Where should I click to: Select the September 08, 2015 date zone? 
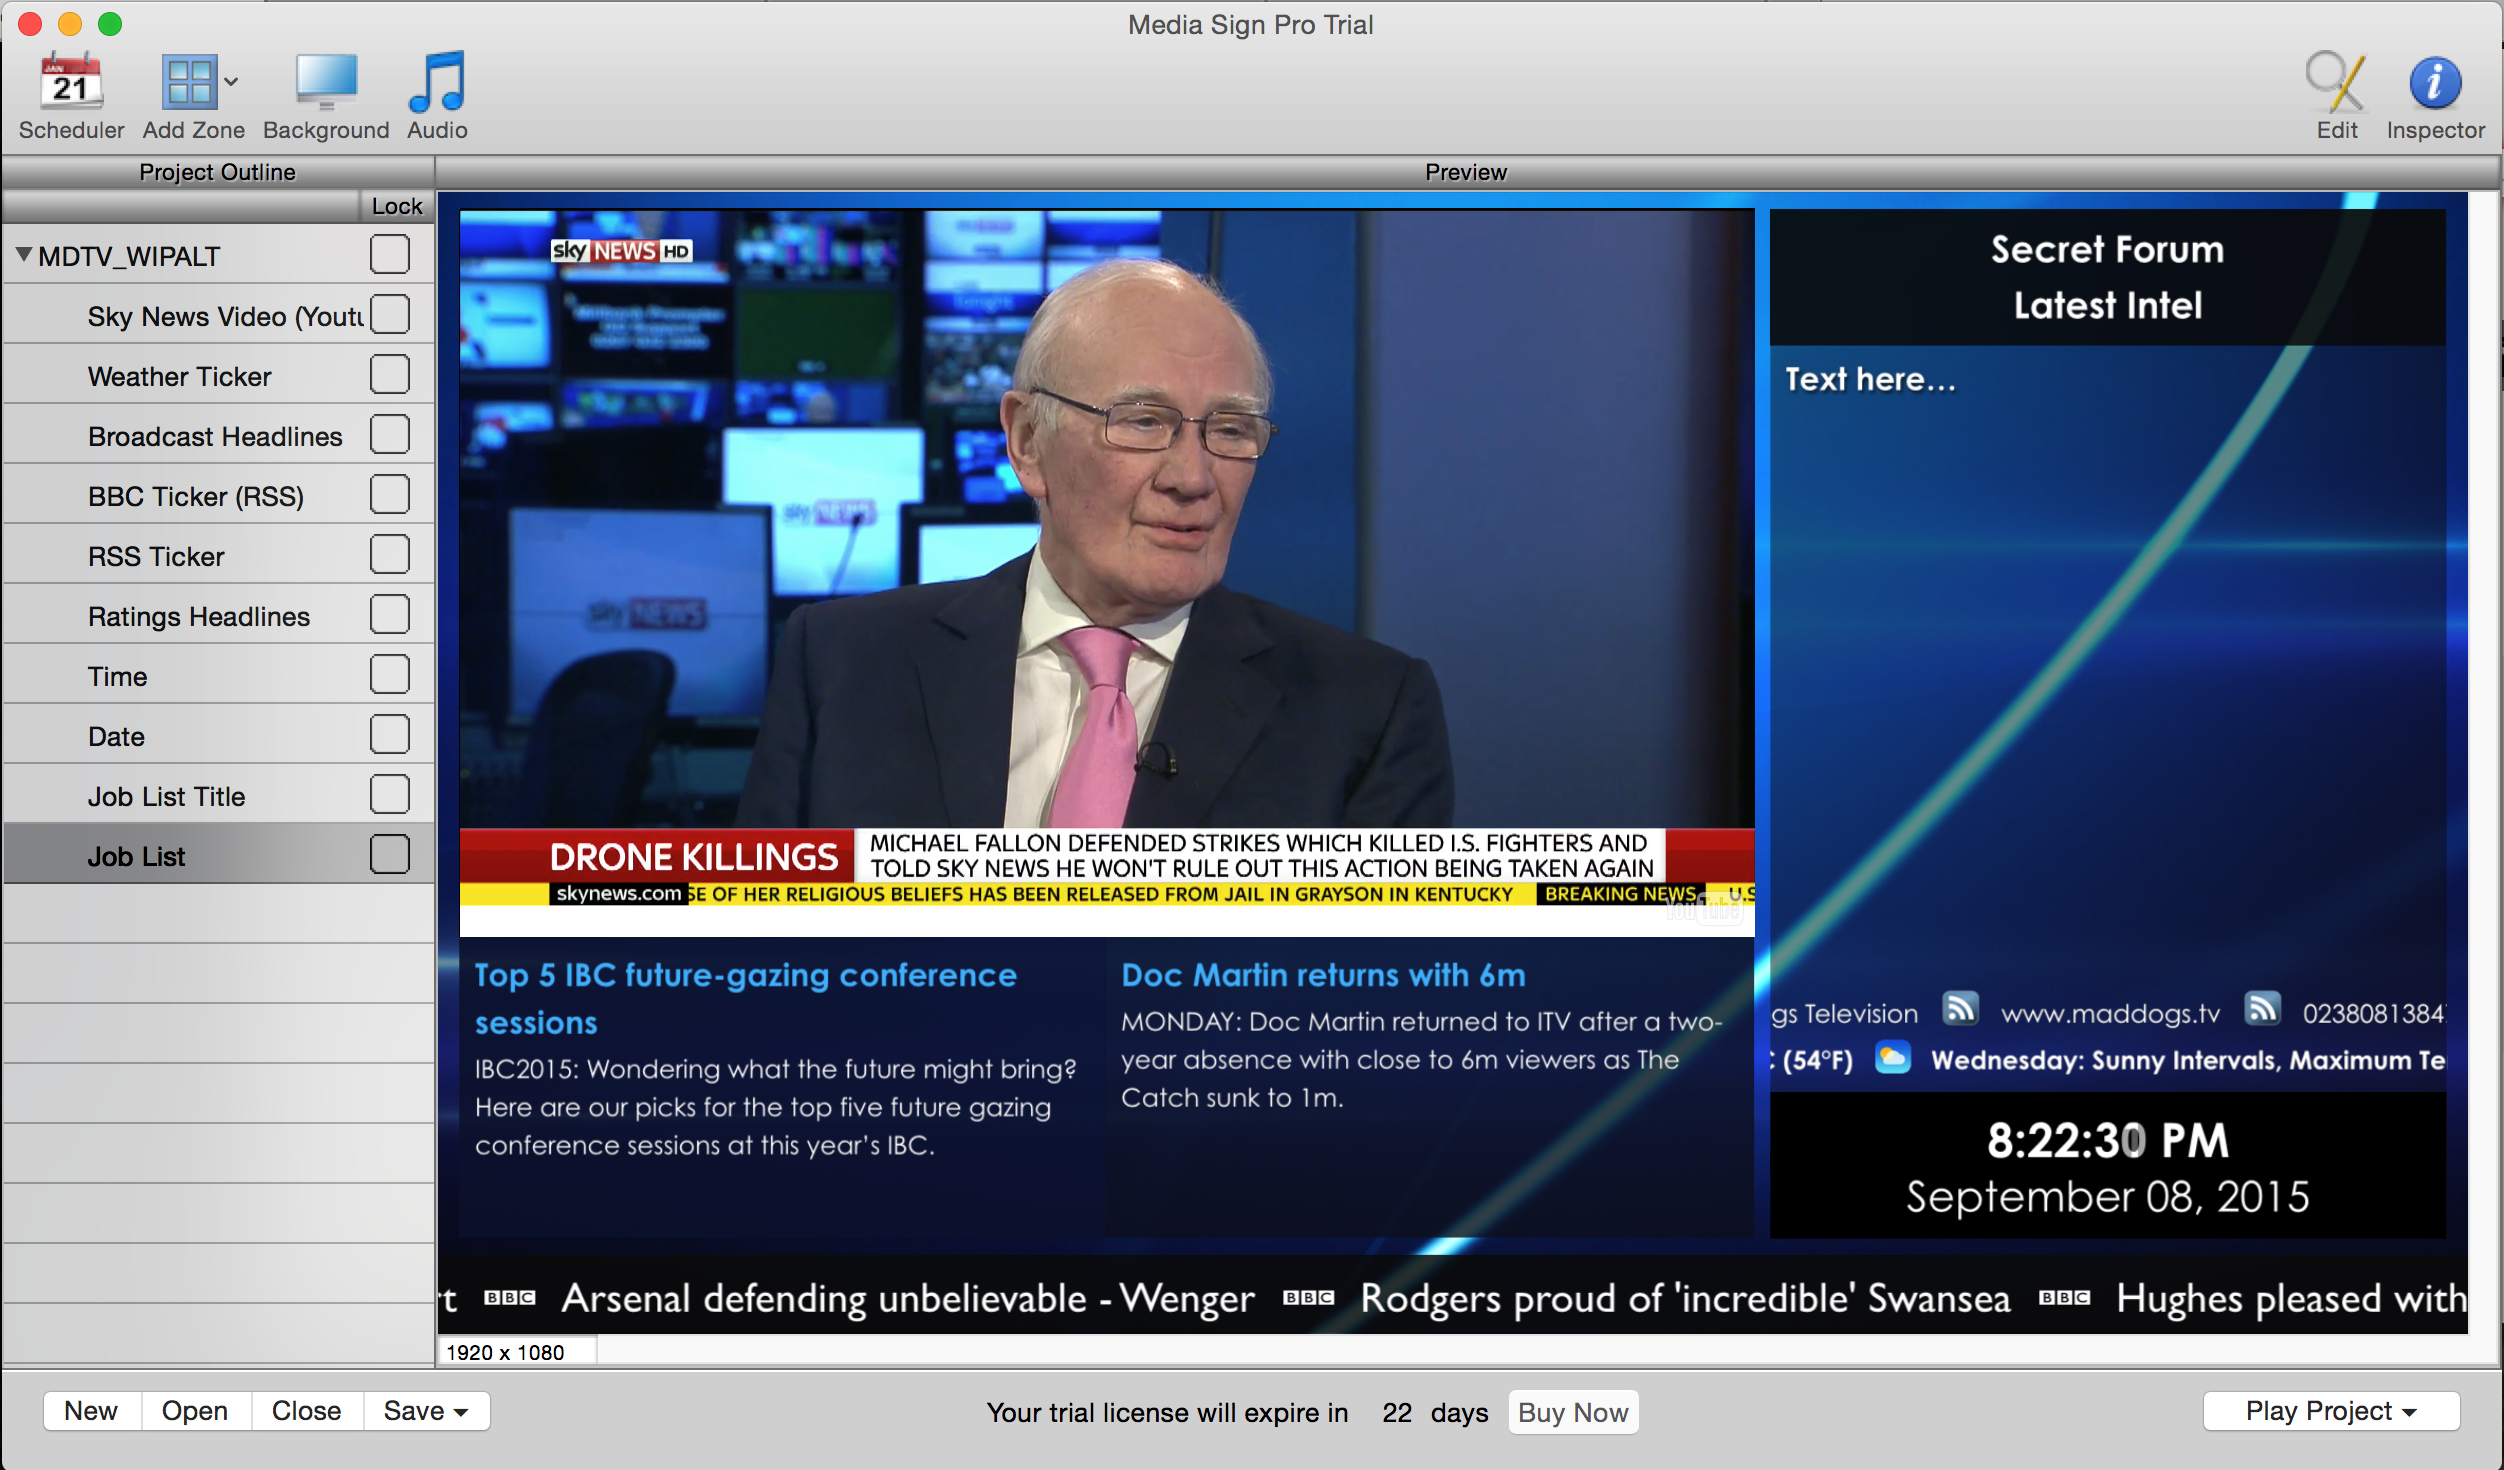(2107, 1196)
